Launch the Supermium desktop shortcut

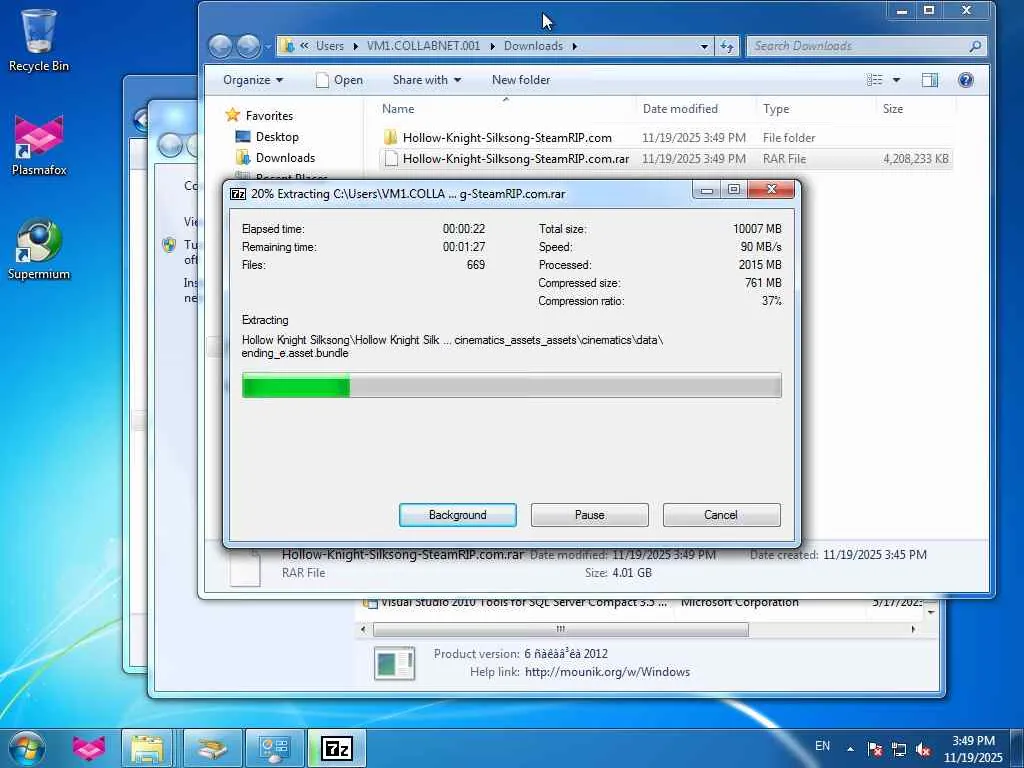click(x=39, y=249)
